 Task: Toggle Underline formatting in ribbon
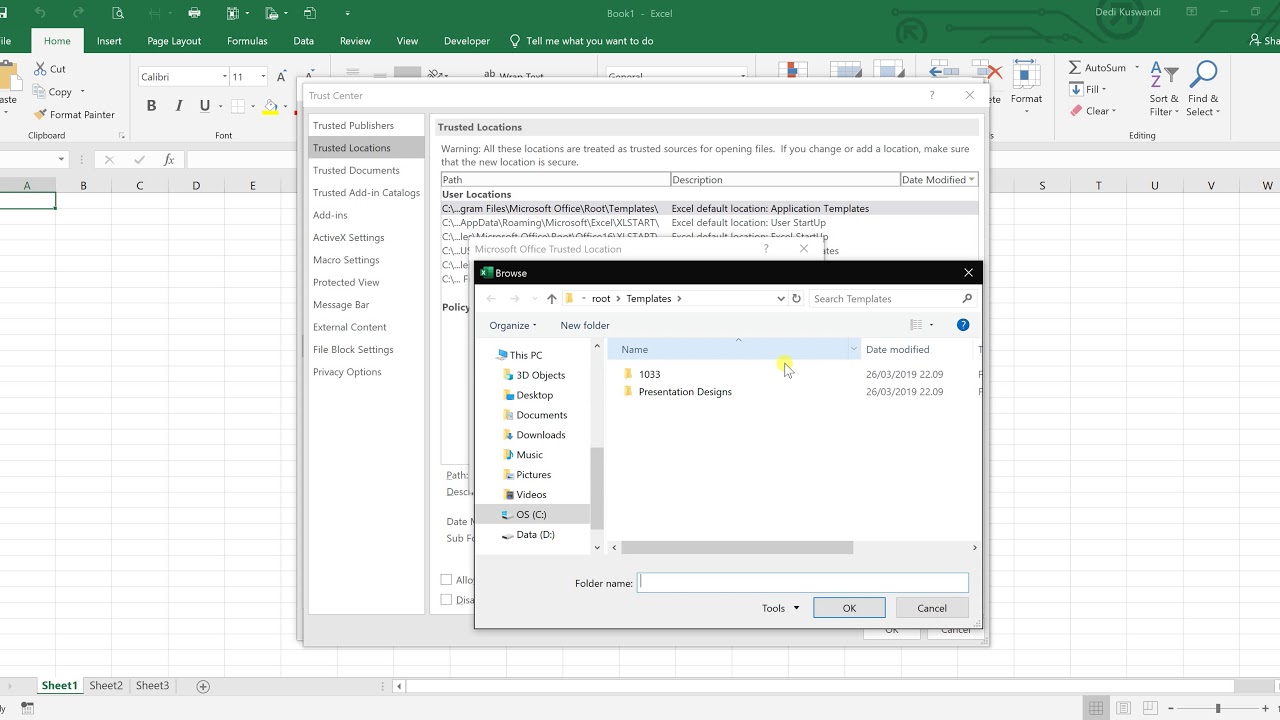[x=205, y=106]
